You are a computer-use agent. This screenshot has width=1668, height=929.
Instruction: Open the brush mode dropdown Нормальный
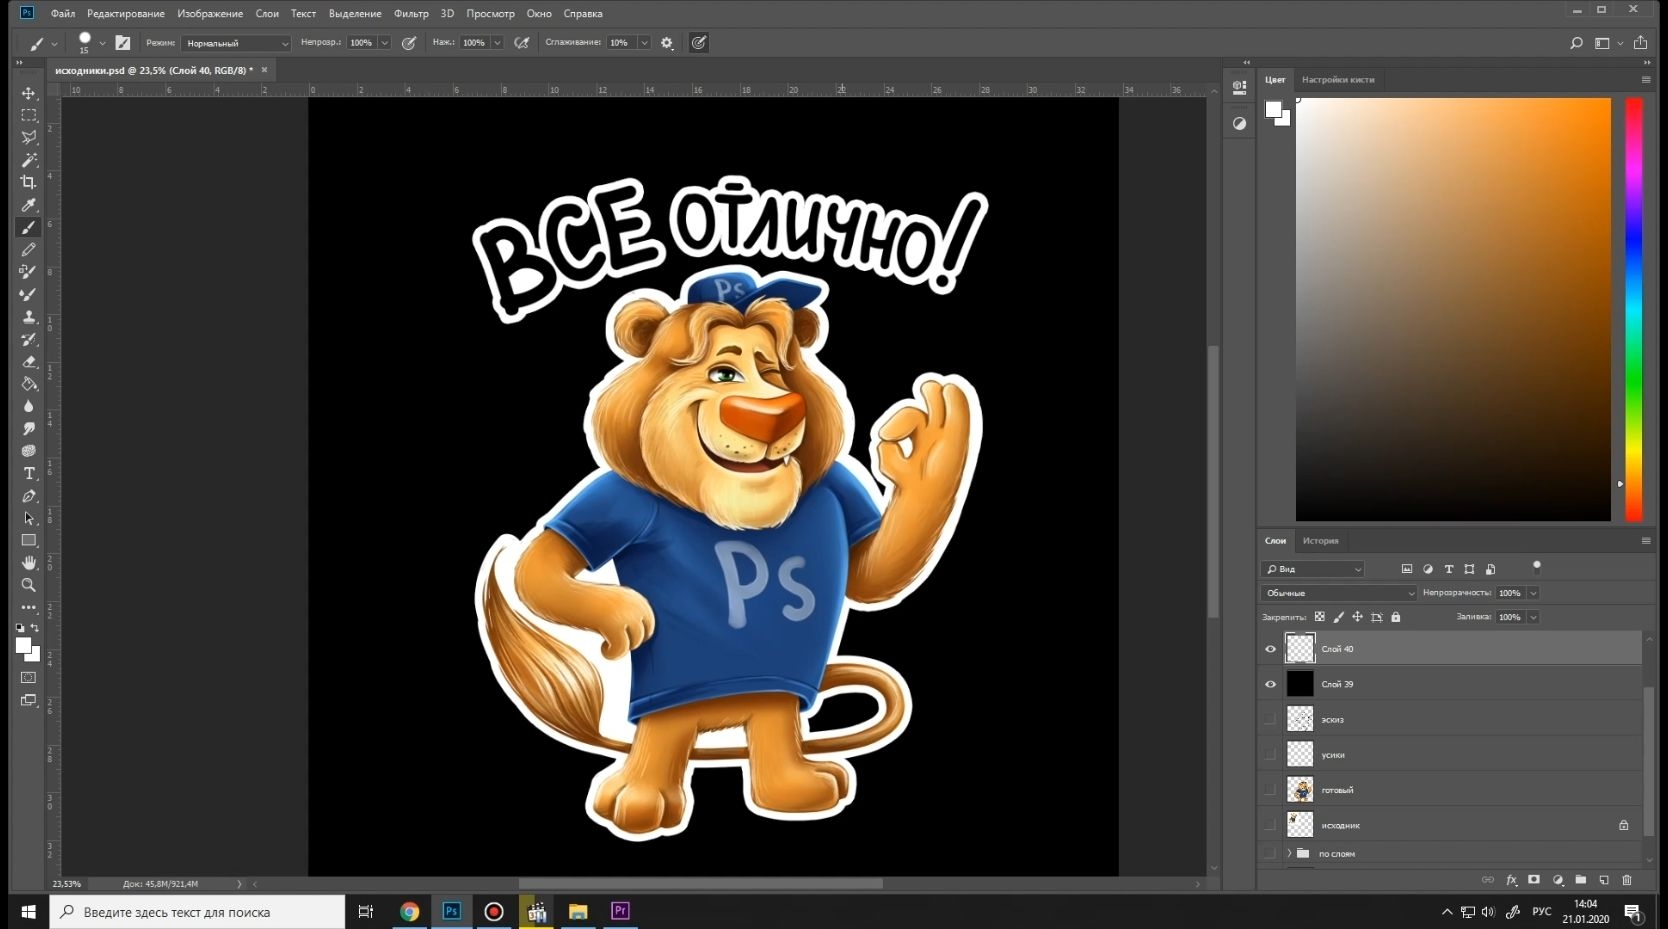(x=236, y=43)
